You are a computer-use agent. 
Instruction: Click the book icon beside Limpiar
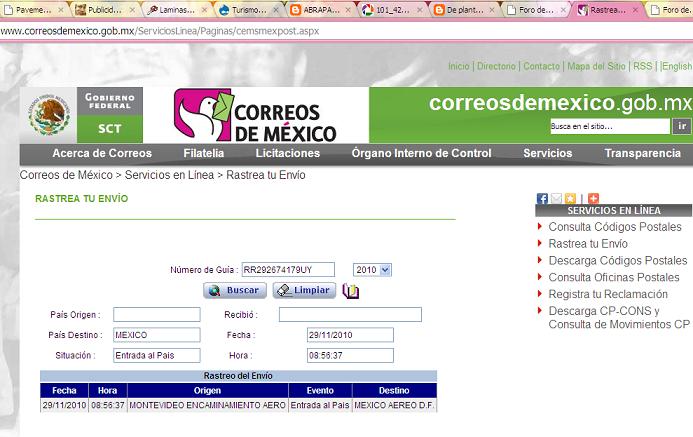[351, 291]
